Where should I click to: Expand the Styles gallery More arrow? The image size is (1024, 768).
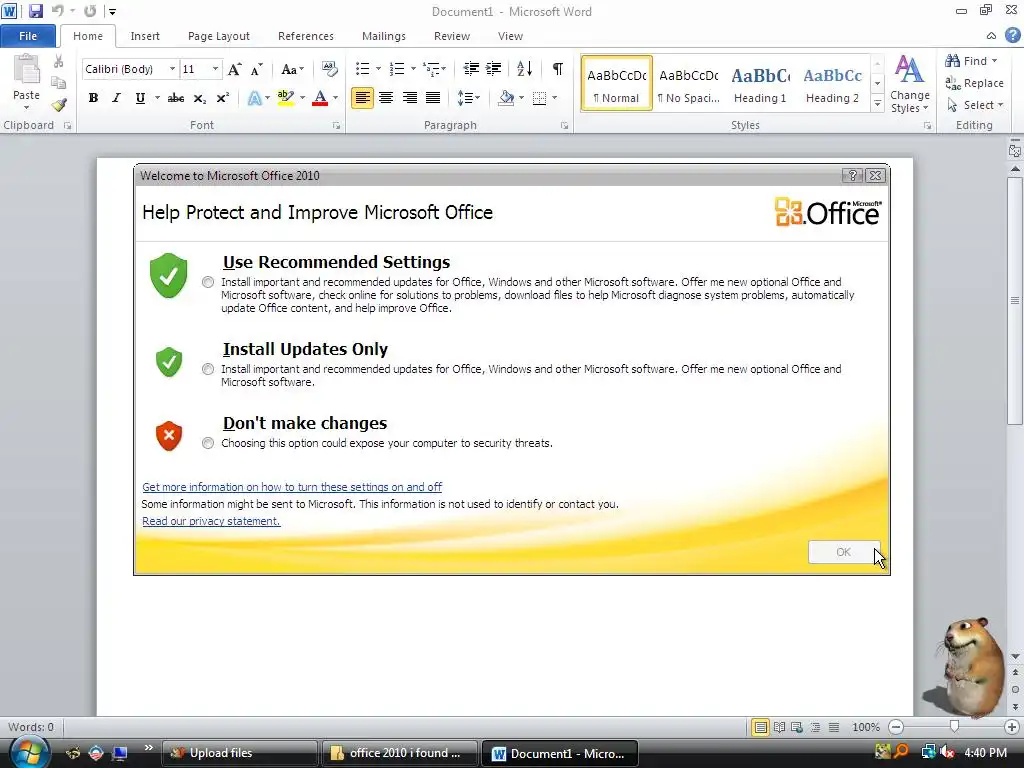(x=878, y=104)
